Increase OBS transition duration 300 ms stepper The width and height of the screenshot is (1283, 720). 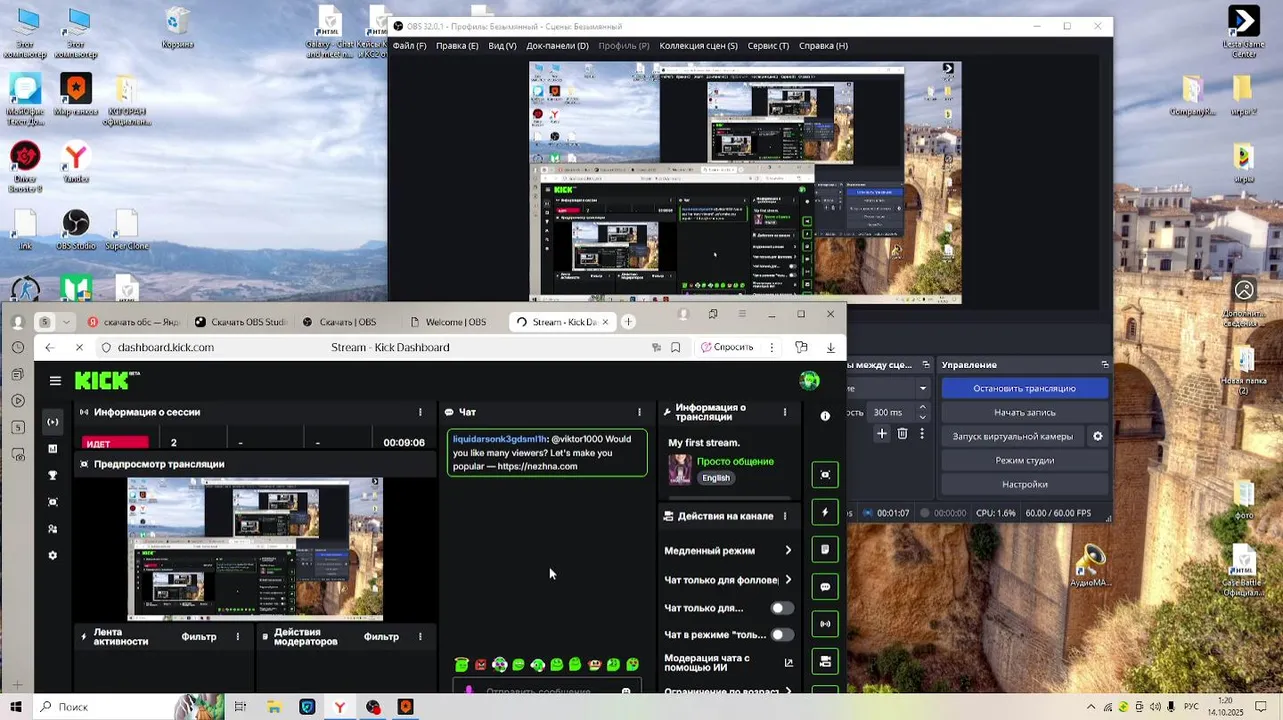pos(922,408)
